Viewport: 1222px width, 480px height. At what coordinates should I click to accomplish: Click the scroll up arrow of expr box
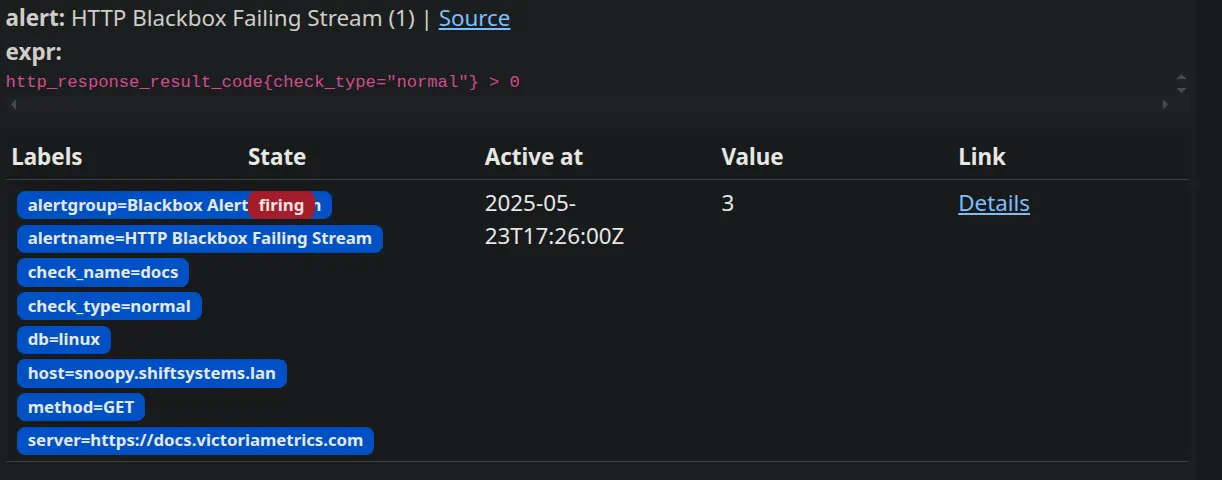pyautogui.click(x=1181, y=77)
